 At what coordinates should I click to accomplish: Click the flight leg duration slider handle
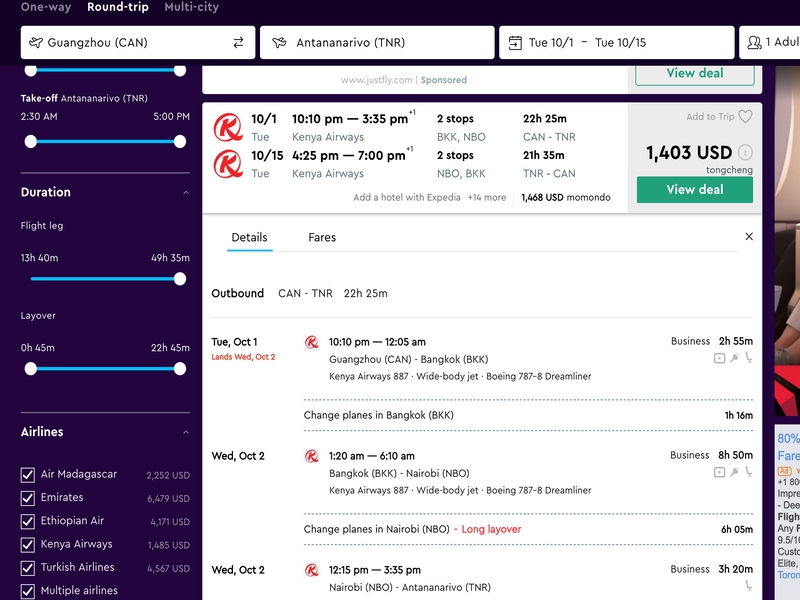tap(180, 279)
